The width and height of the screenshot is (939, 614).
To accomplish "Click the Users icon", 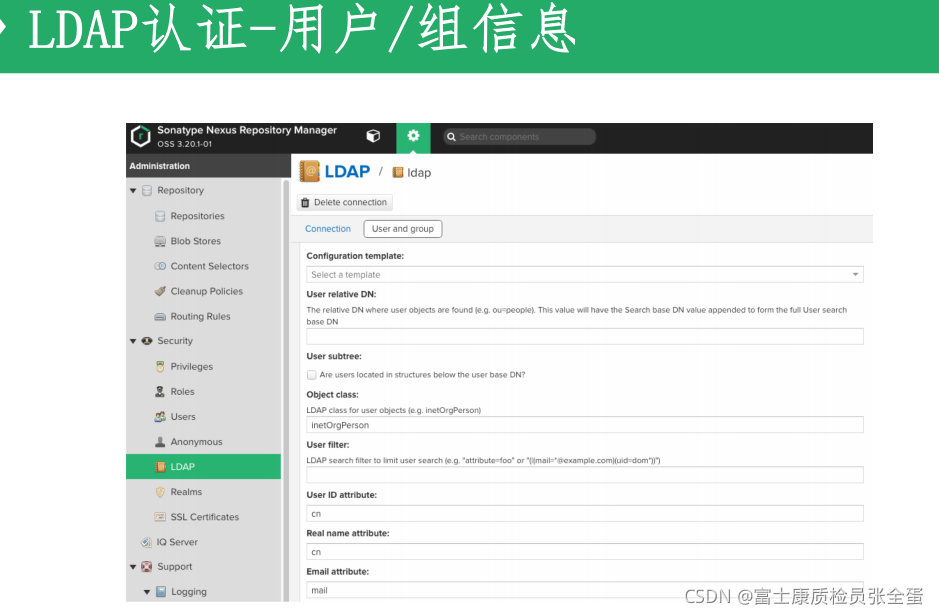I will (x=160, y=417).
